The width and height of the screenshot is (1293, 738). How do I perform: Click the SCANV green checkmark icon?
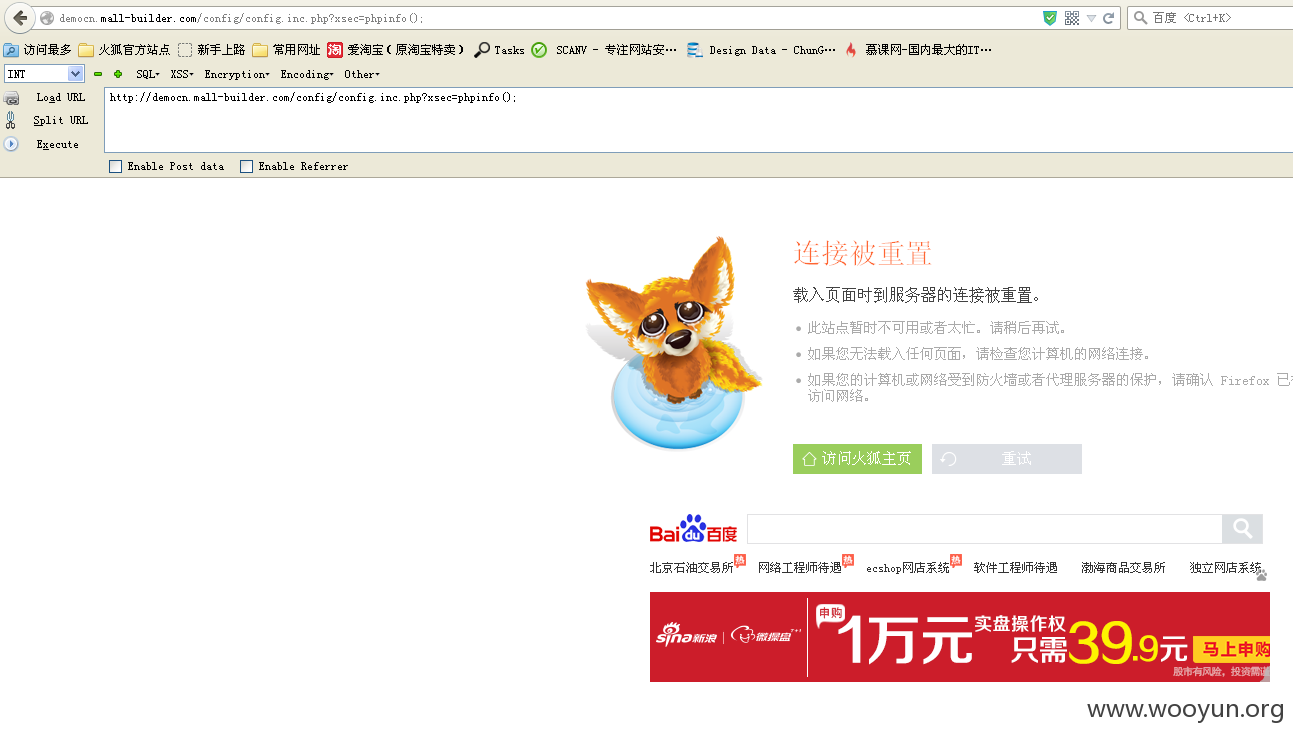pyautogui.click(x=539, y=50)
